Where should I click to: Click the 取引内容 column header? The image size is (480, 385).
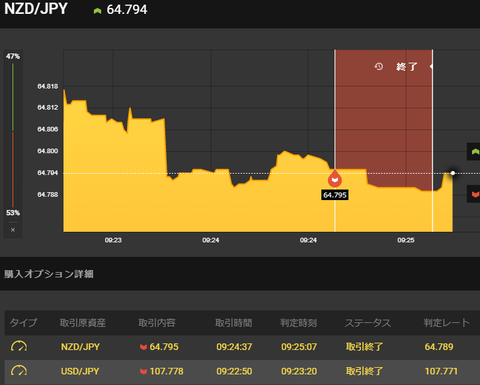pos(157,323)
